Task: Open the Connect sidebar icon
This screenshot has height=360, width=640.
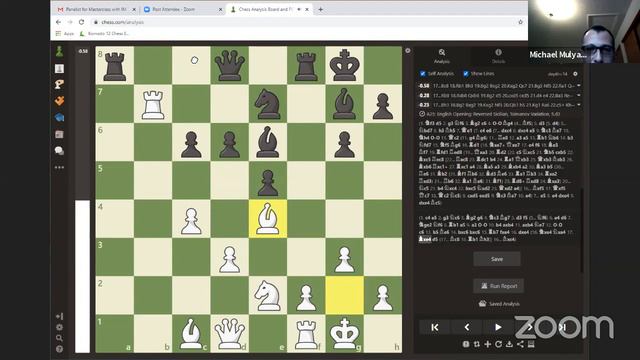Action: [x=60, y=134]
